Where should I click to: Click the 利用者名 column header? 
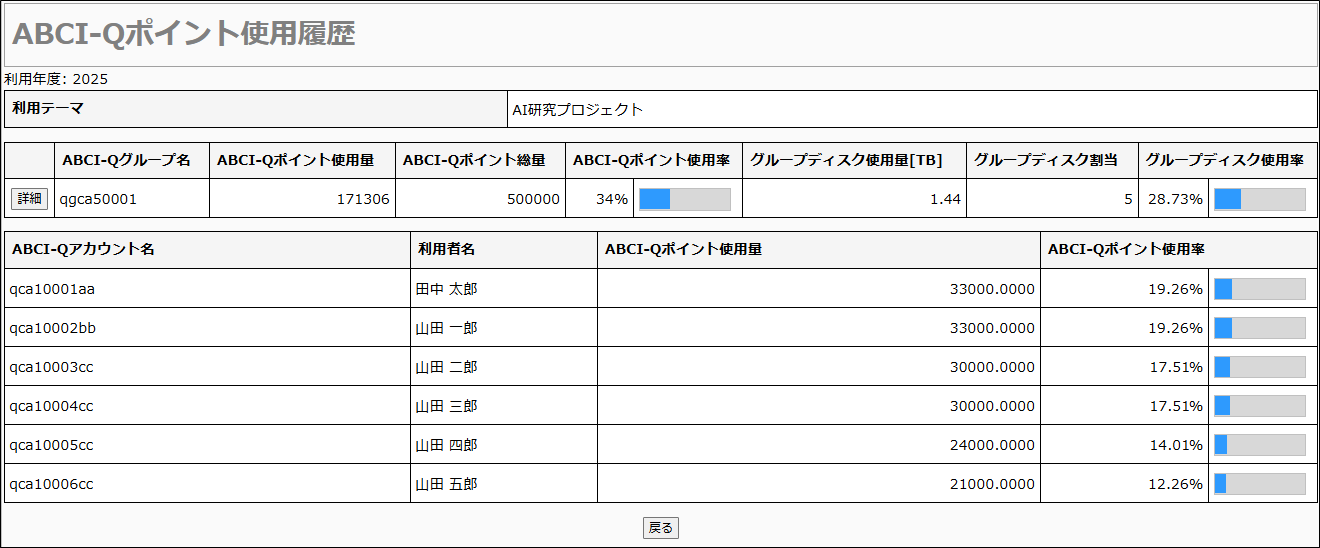(x=446, y=250)
